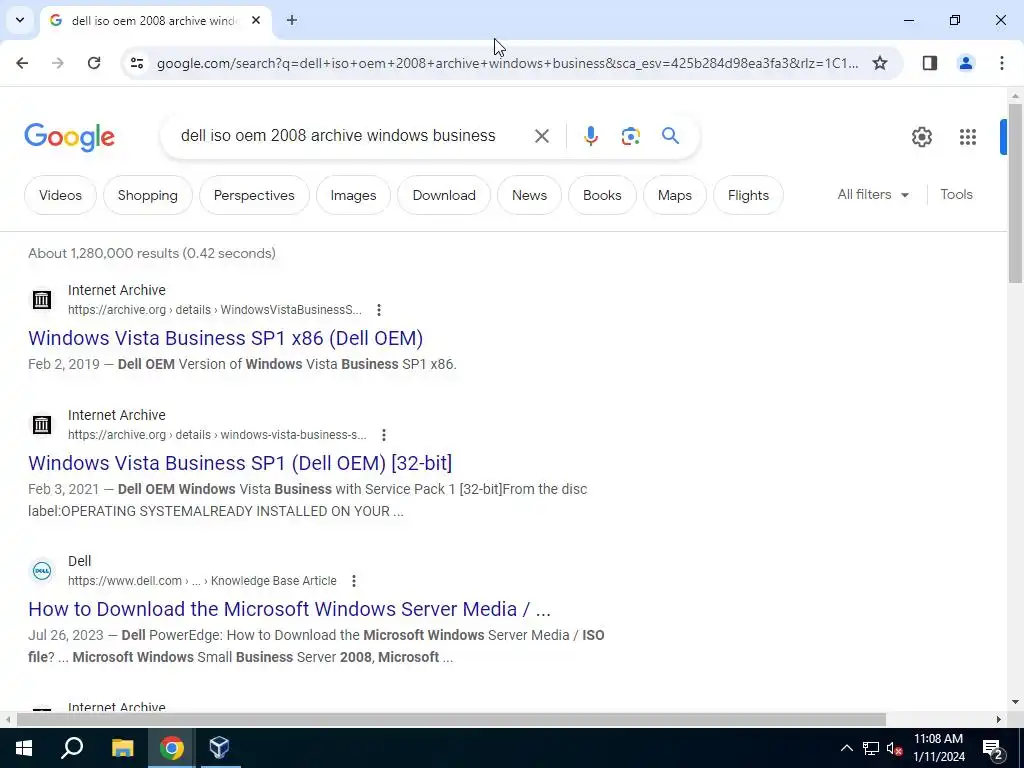1024x768 pixels.
Task: Start voice search with the microphone
Action: (x=590, y=136)
